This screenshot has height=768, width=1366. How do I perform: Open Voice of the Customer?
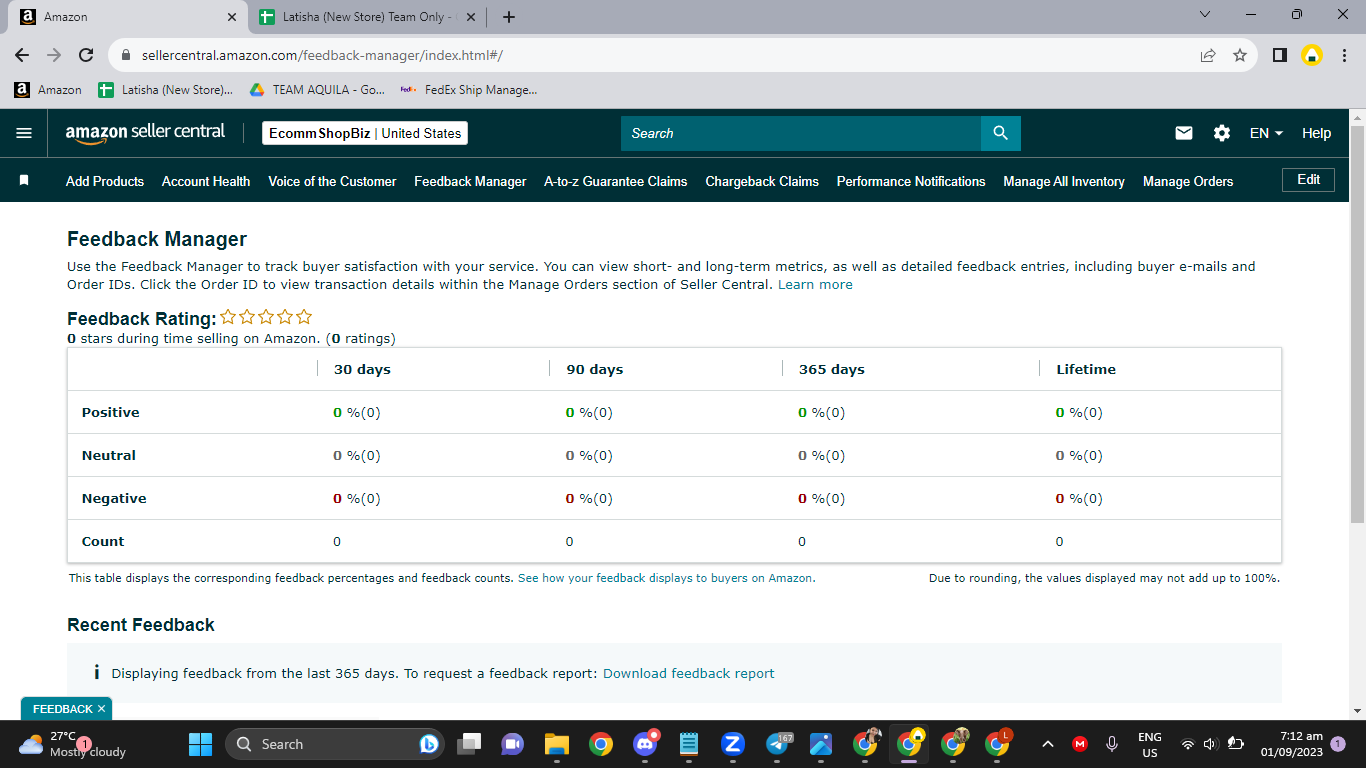(332, 181)
